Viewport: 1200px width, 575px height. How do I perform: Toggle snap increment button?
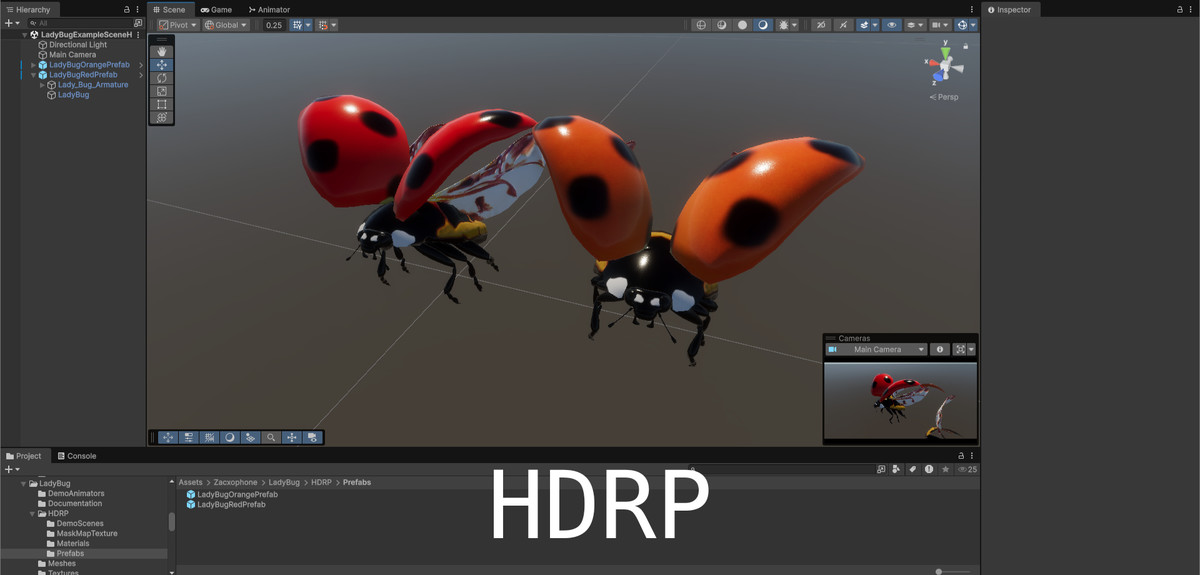pos(323,25)
